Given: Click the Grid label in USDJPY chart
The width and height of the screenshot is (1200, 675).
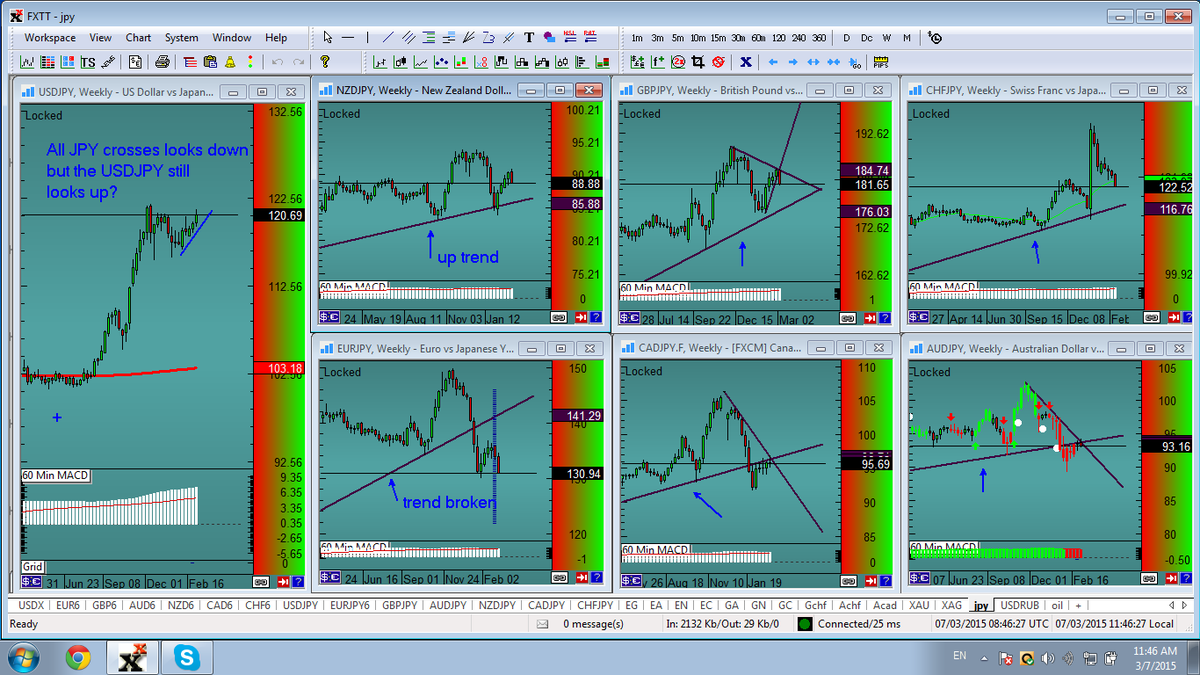Looking at the screenshot, I should (33, 567).
